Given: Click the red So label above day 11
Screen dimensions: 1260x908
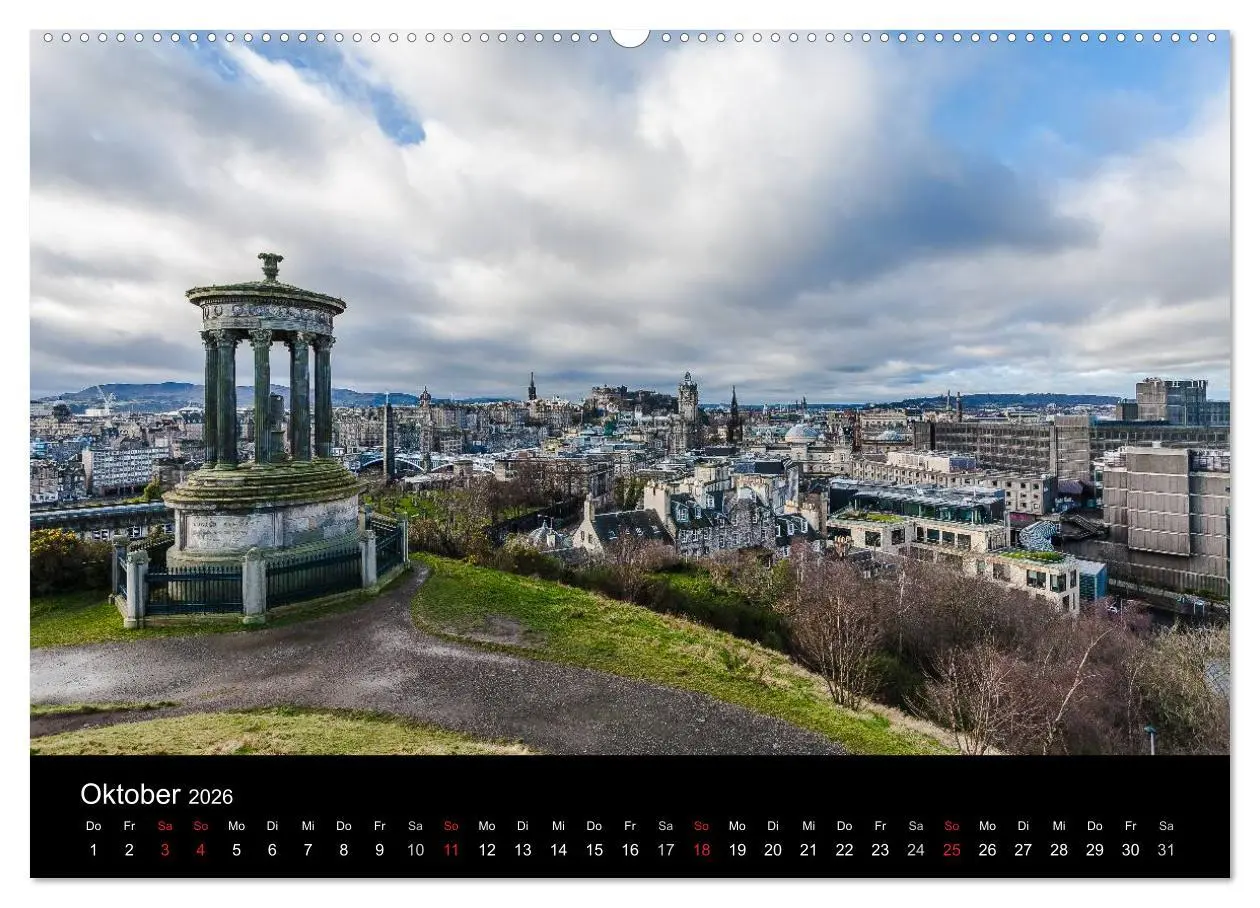Looking at the screenshot, I should click(451, 826).
